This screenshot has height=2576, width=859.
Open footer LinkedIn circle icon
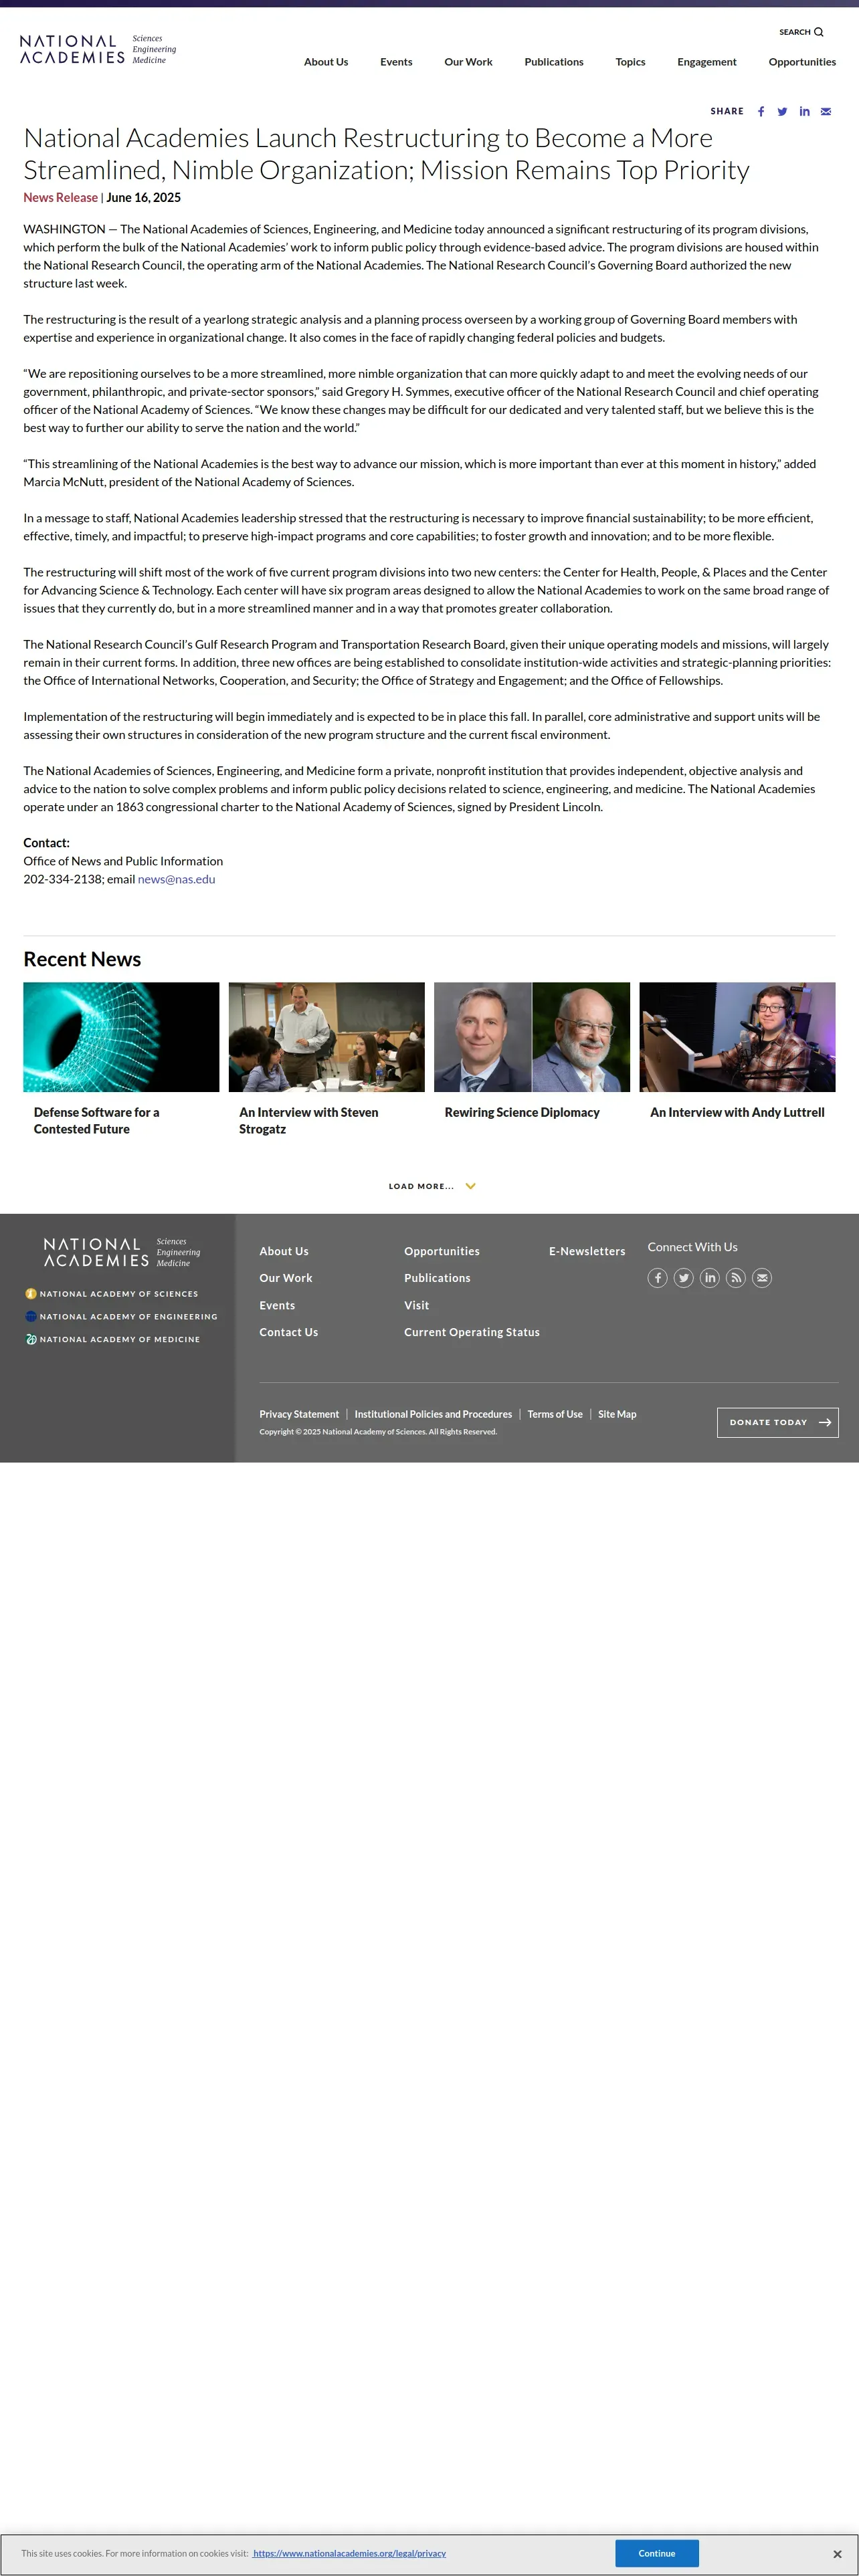point(710,1278)
